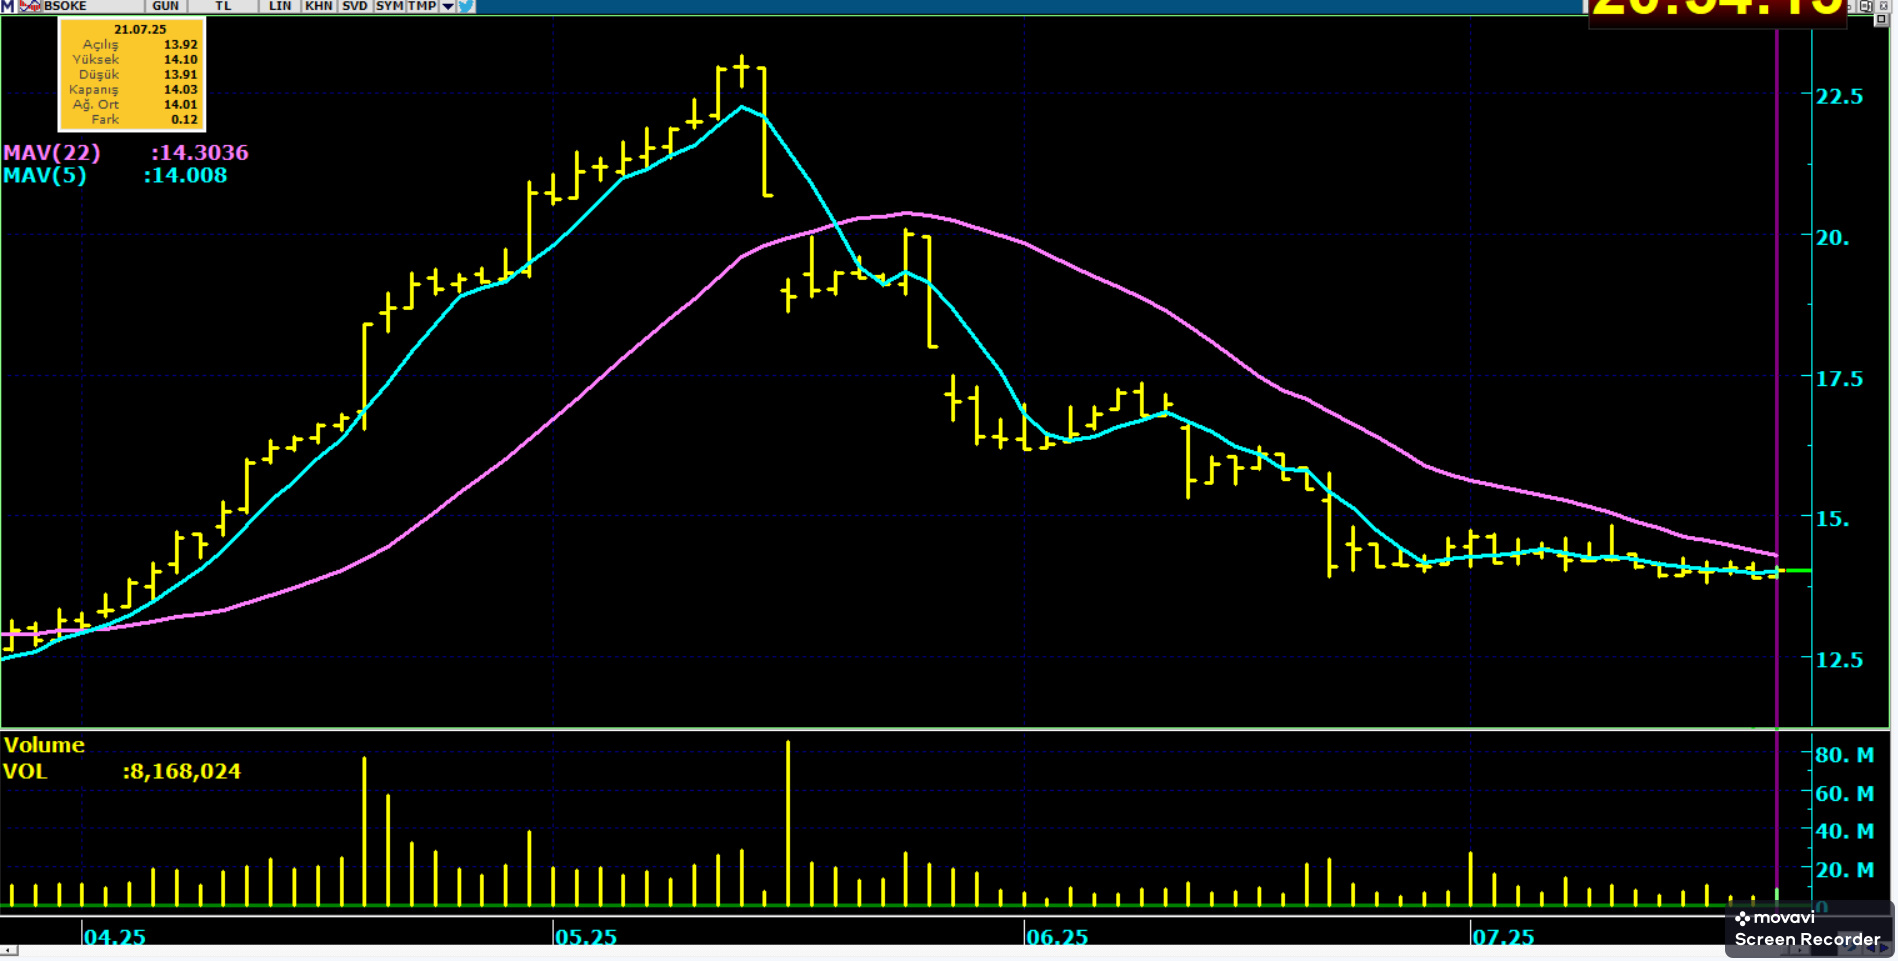Viewport: 1898px width, 961px height.
Task: Click the Volume panel label
Action: pos(44,745)
